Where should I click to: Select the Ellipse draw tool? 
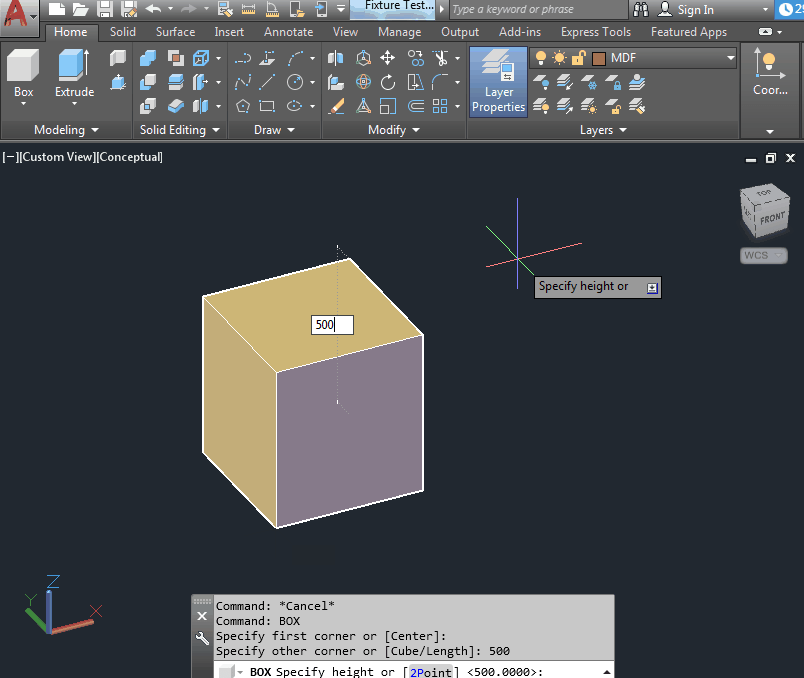click(295, 106)
